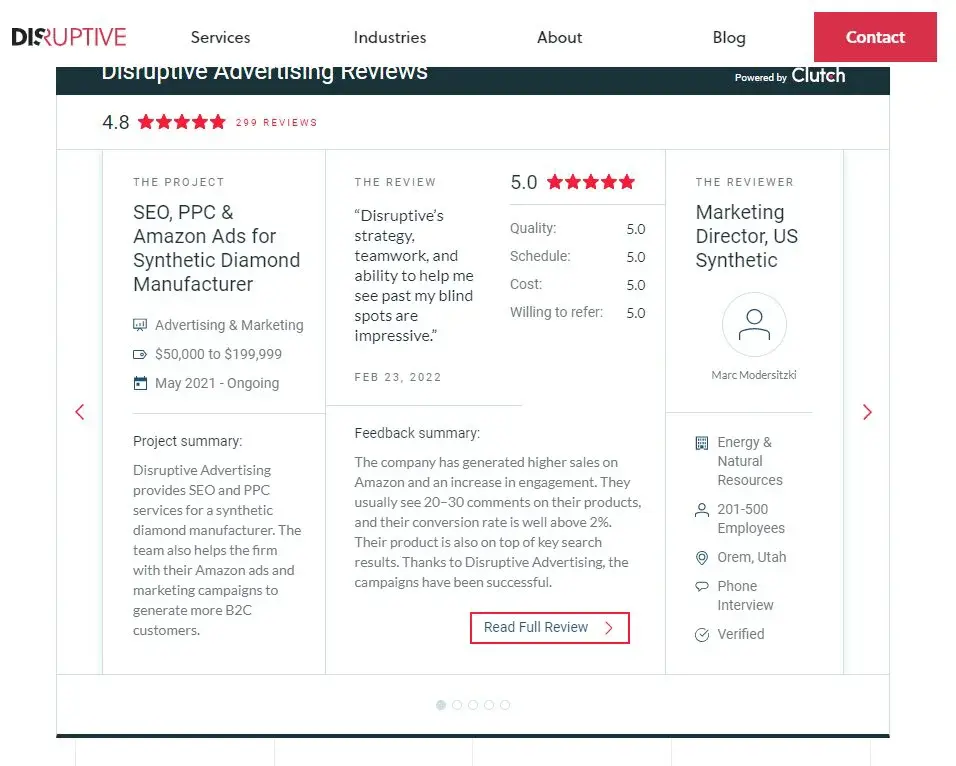
Task: Click the 5.0 review star rating
Action: click(591, 182)
